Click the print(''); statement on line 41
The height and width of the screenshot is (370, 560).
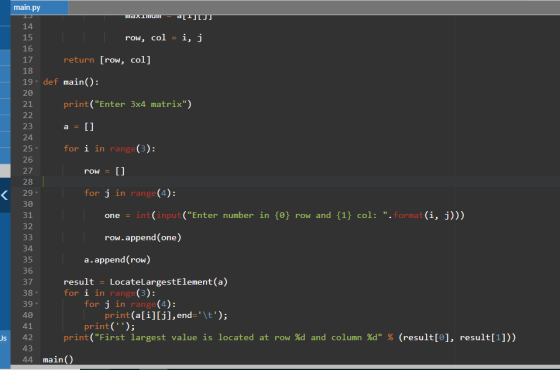[110, 326]
